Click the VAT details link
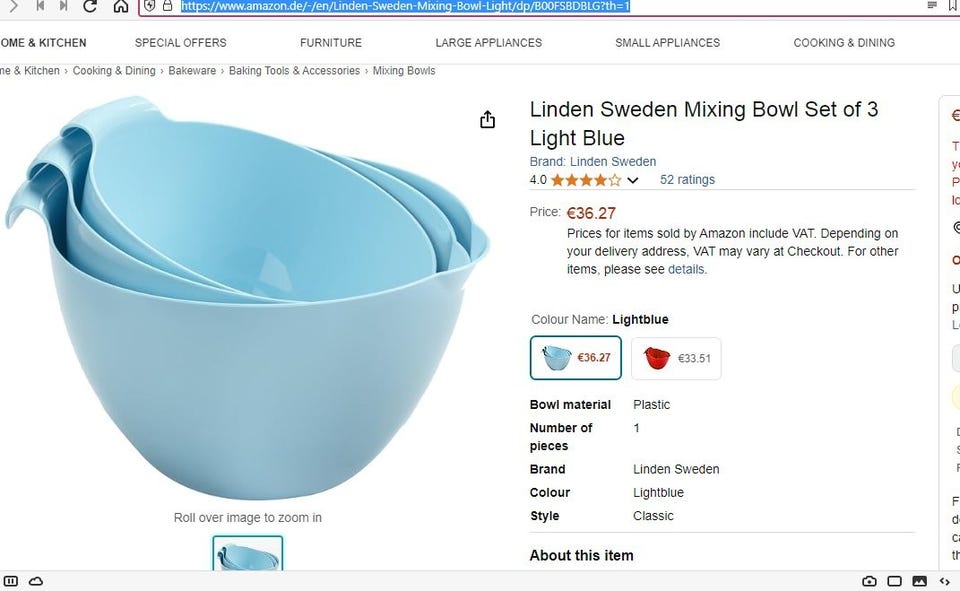960x591 pixels. [x=686, y=269]
